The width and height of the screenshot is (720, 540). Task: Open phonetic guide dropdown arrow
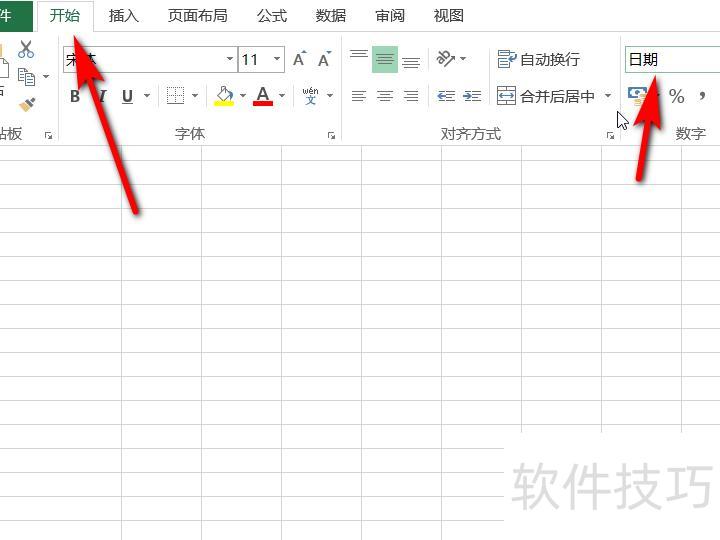(x=330, y=96)
